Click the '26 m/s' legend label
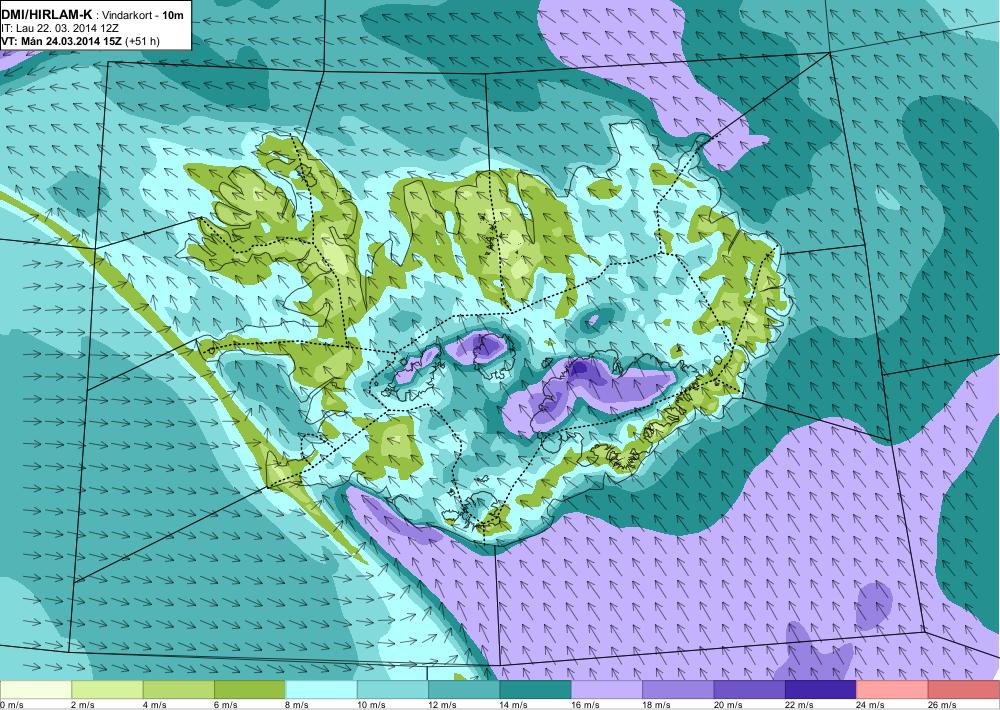This screenshot has width=1000, height=710. tap(943, 704)
